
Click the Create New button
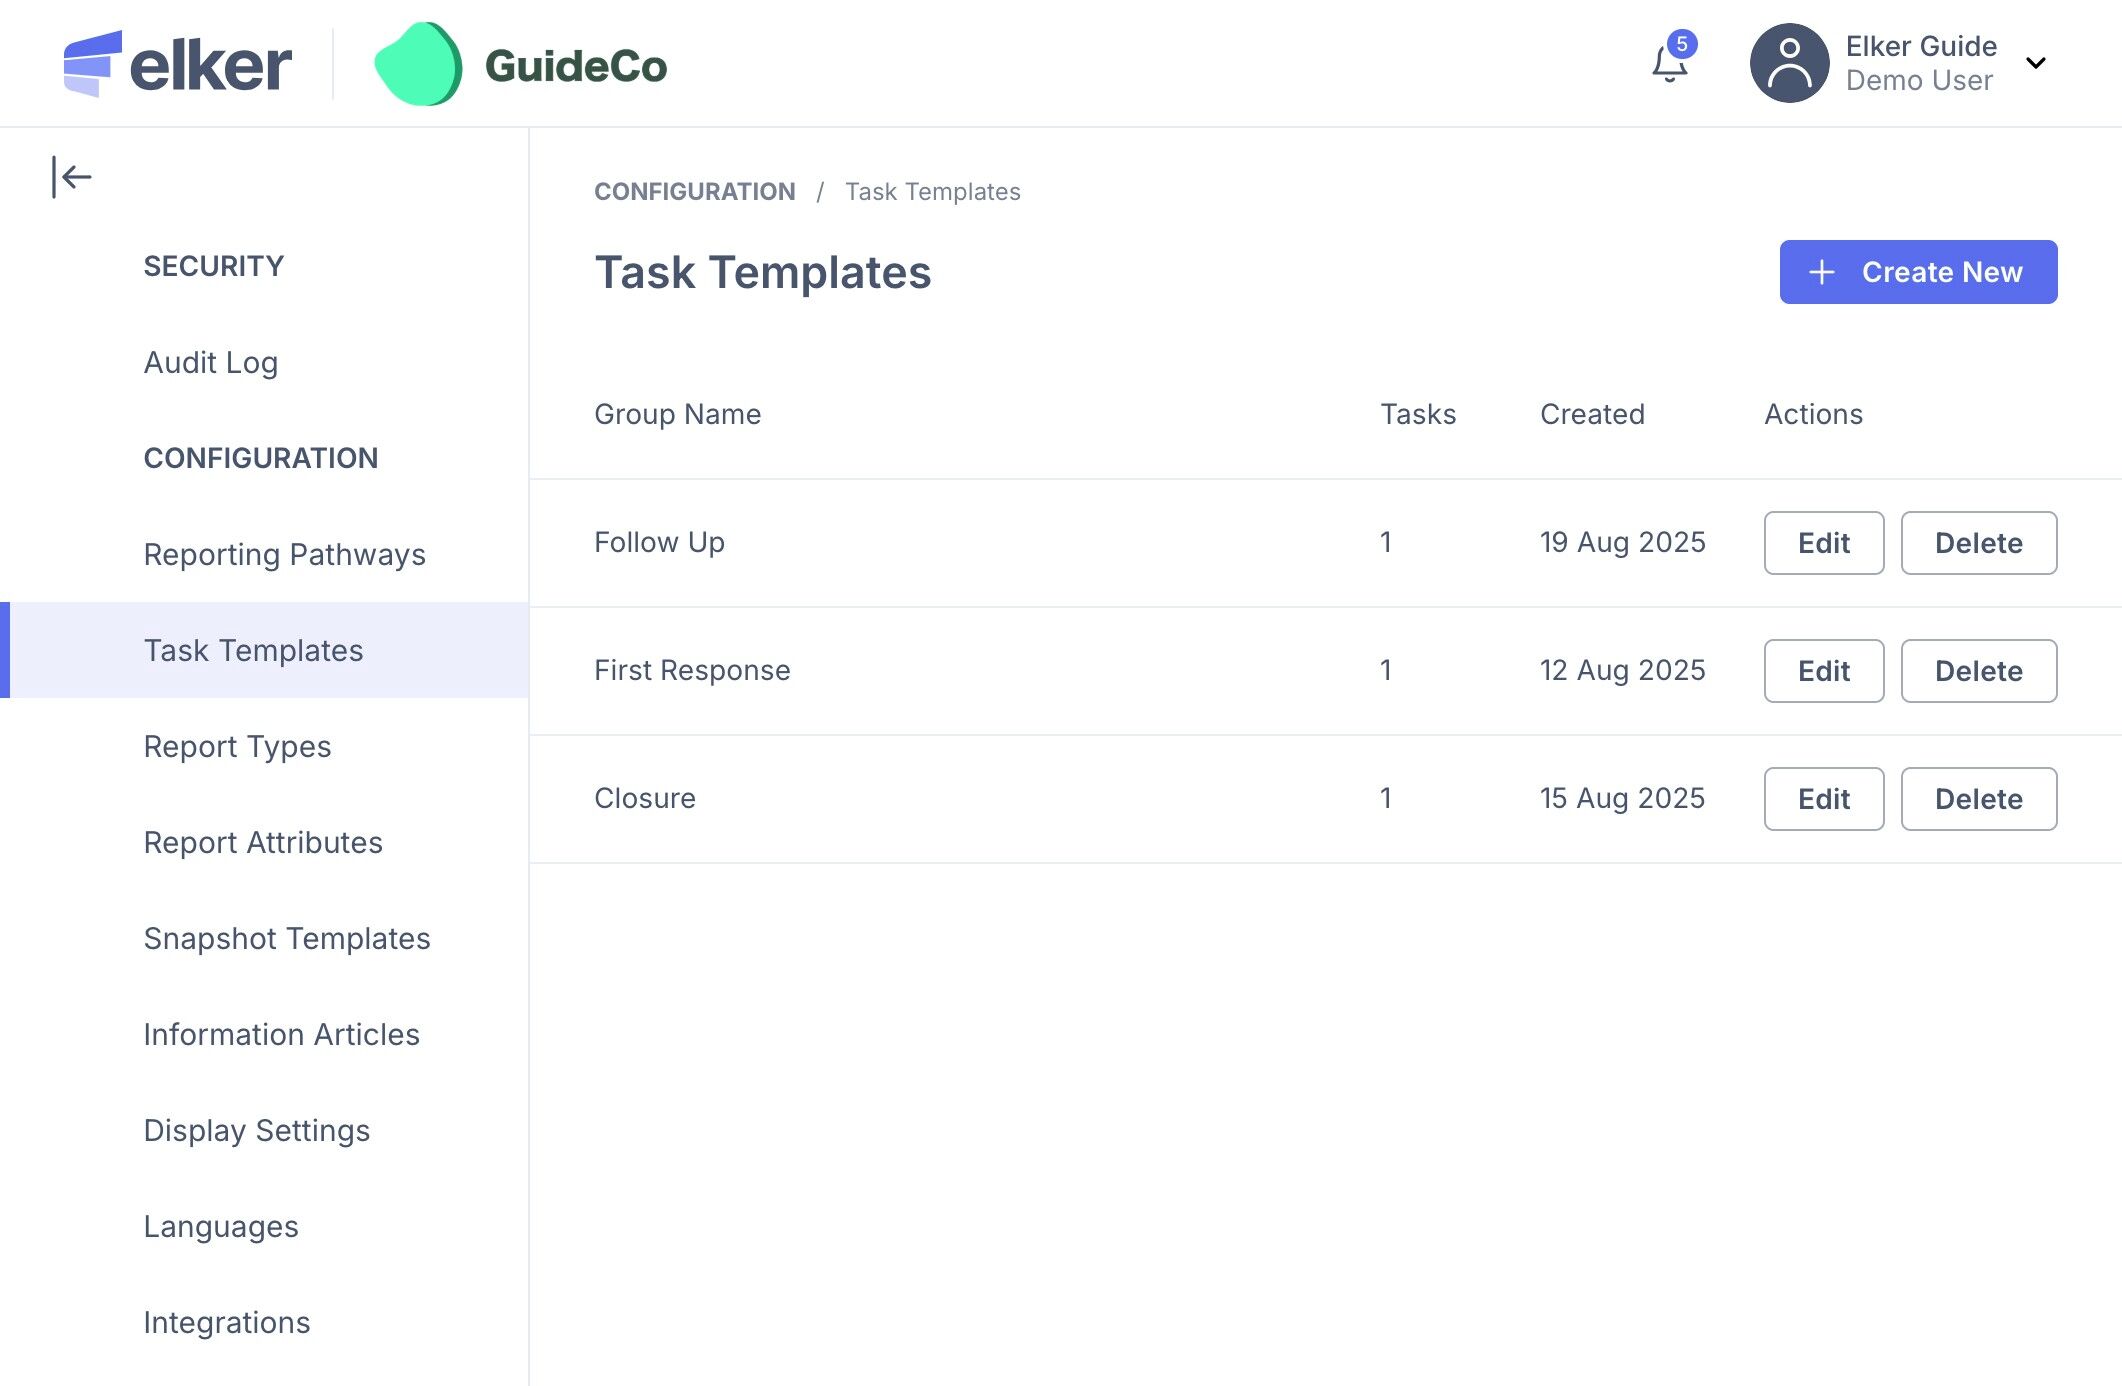(1917, 272)
